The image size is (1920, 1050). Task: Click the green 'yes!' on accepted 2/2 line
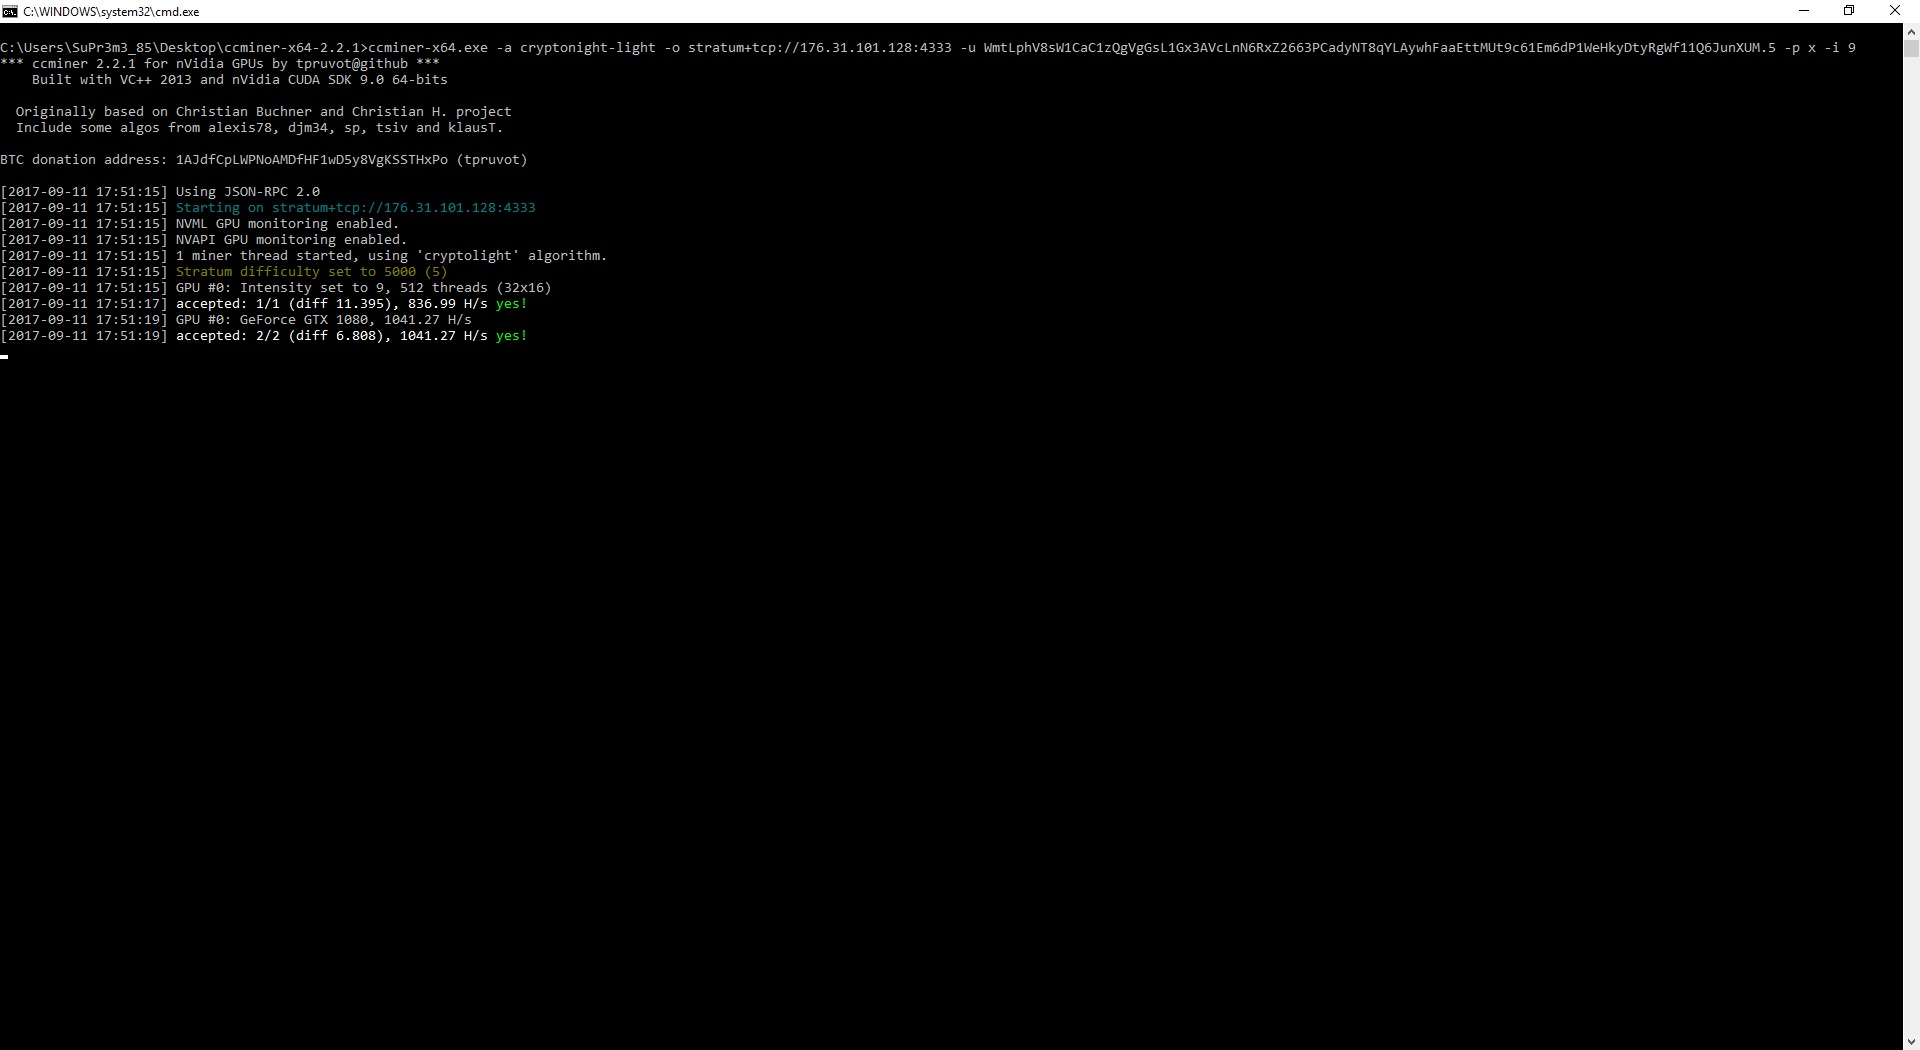pos(511,336)
